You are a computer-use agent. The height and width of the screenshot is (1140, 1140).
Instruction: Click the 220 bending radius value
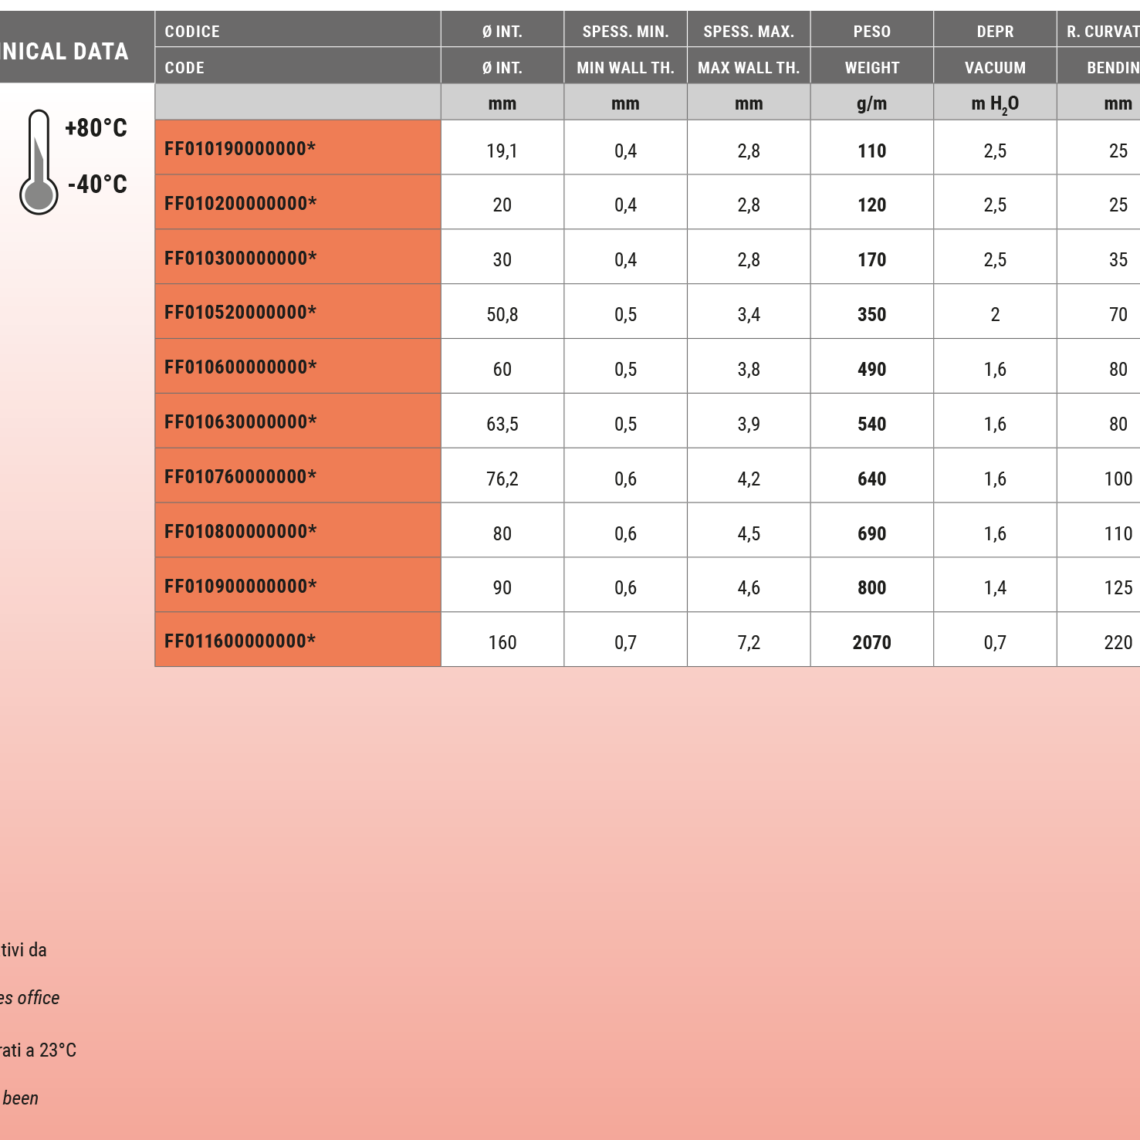click(x=1117, y=642)
